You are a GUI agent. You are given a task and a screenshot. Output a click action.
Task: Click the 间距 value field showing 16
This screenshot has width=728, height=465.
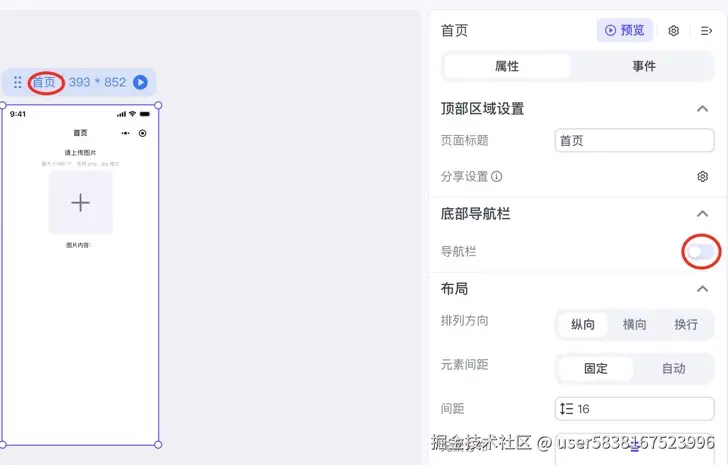634,409
